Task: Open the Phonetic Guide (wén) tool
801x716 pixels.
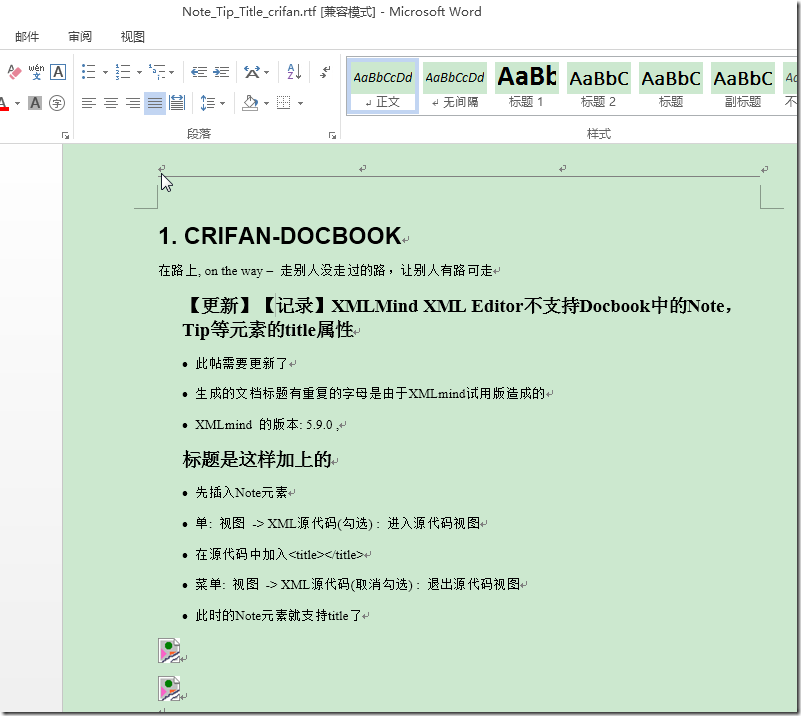Action: (36, 72)
